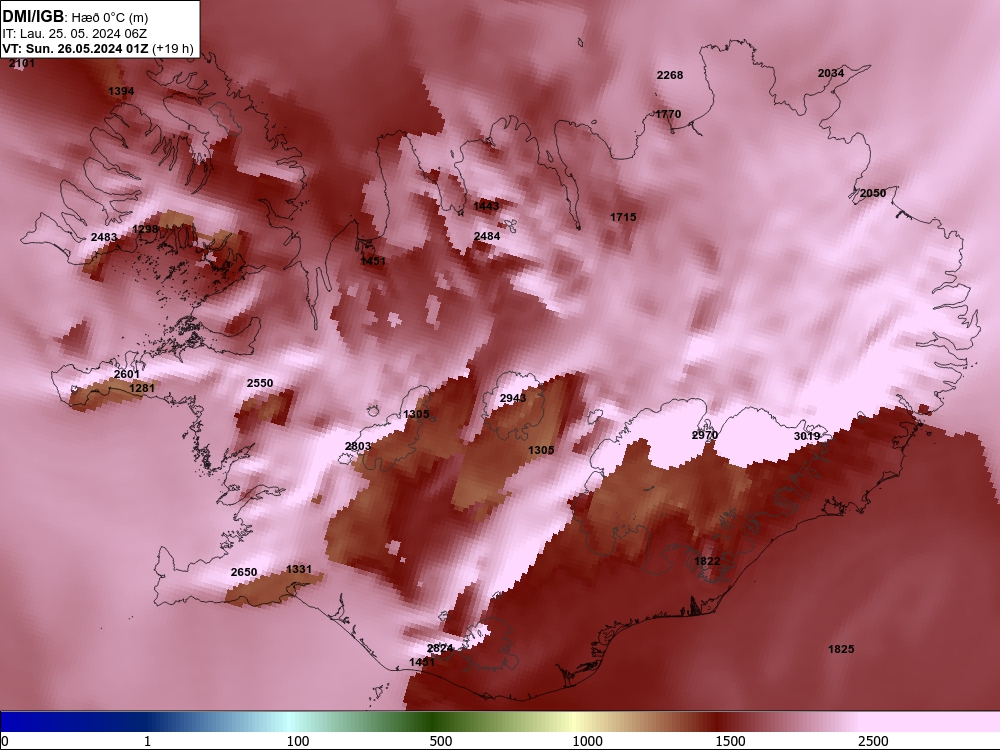This screenshot has height=750, width=1000.
Task: Click the 2483 height value
Action: 104,237
